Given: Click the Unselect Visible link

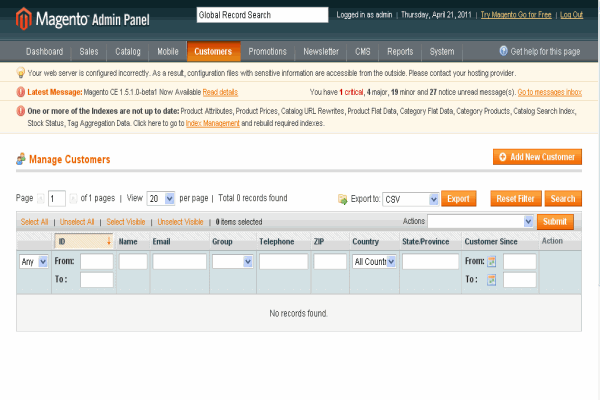Looking at the screenshot, I should [x=180, y=222].
